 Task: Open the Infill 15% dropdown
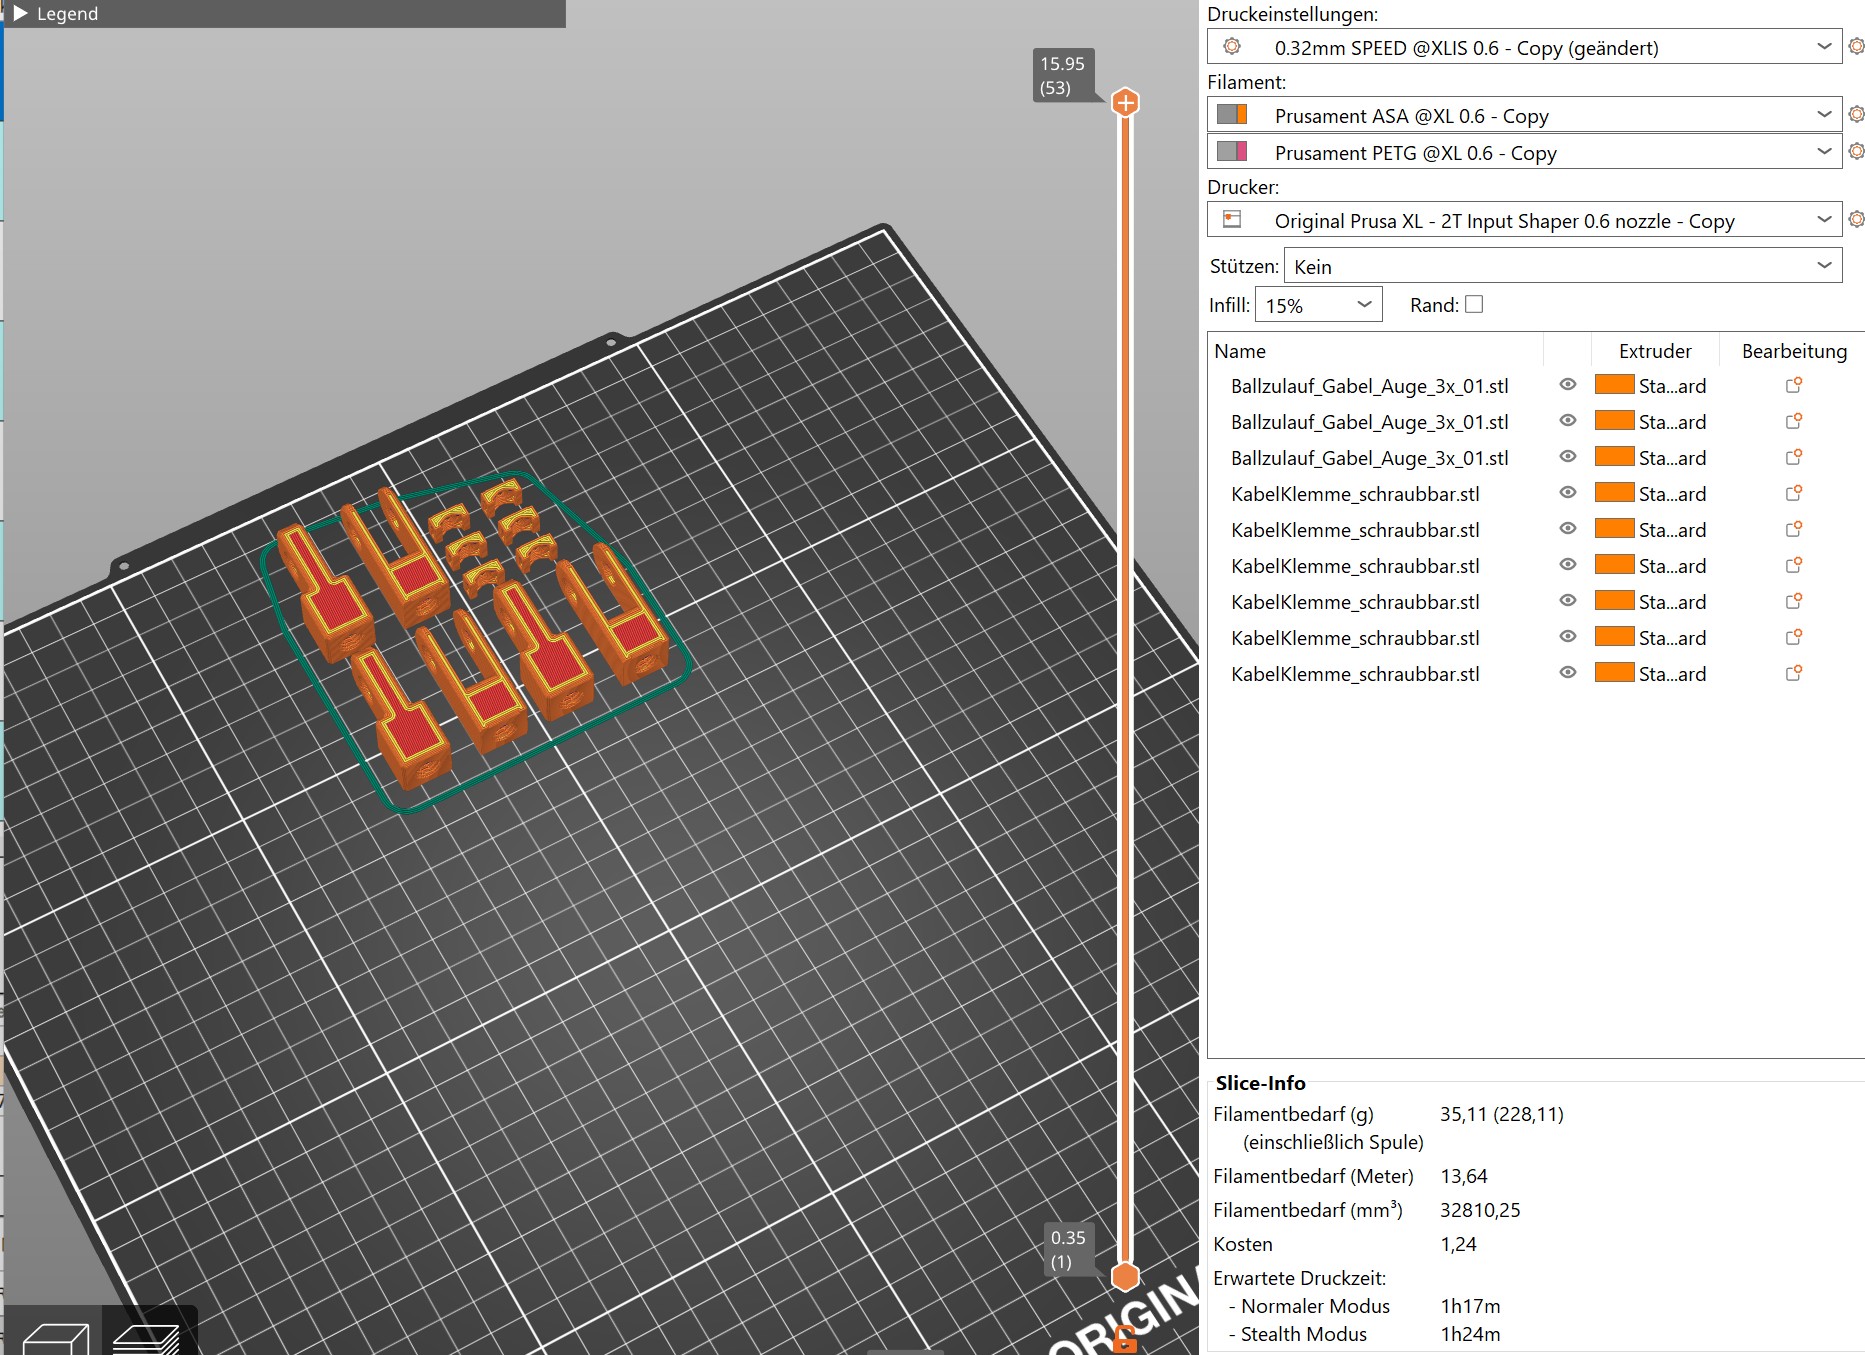pyautogui.click(x=1319, y=305)
